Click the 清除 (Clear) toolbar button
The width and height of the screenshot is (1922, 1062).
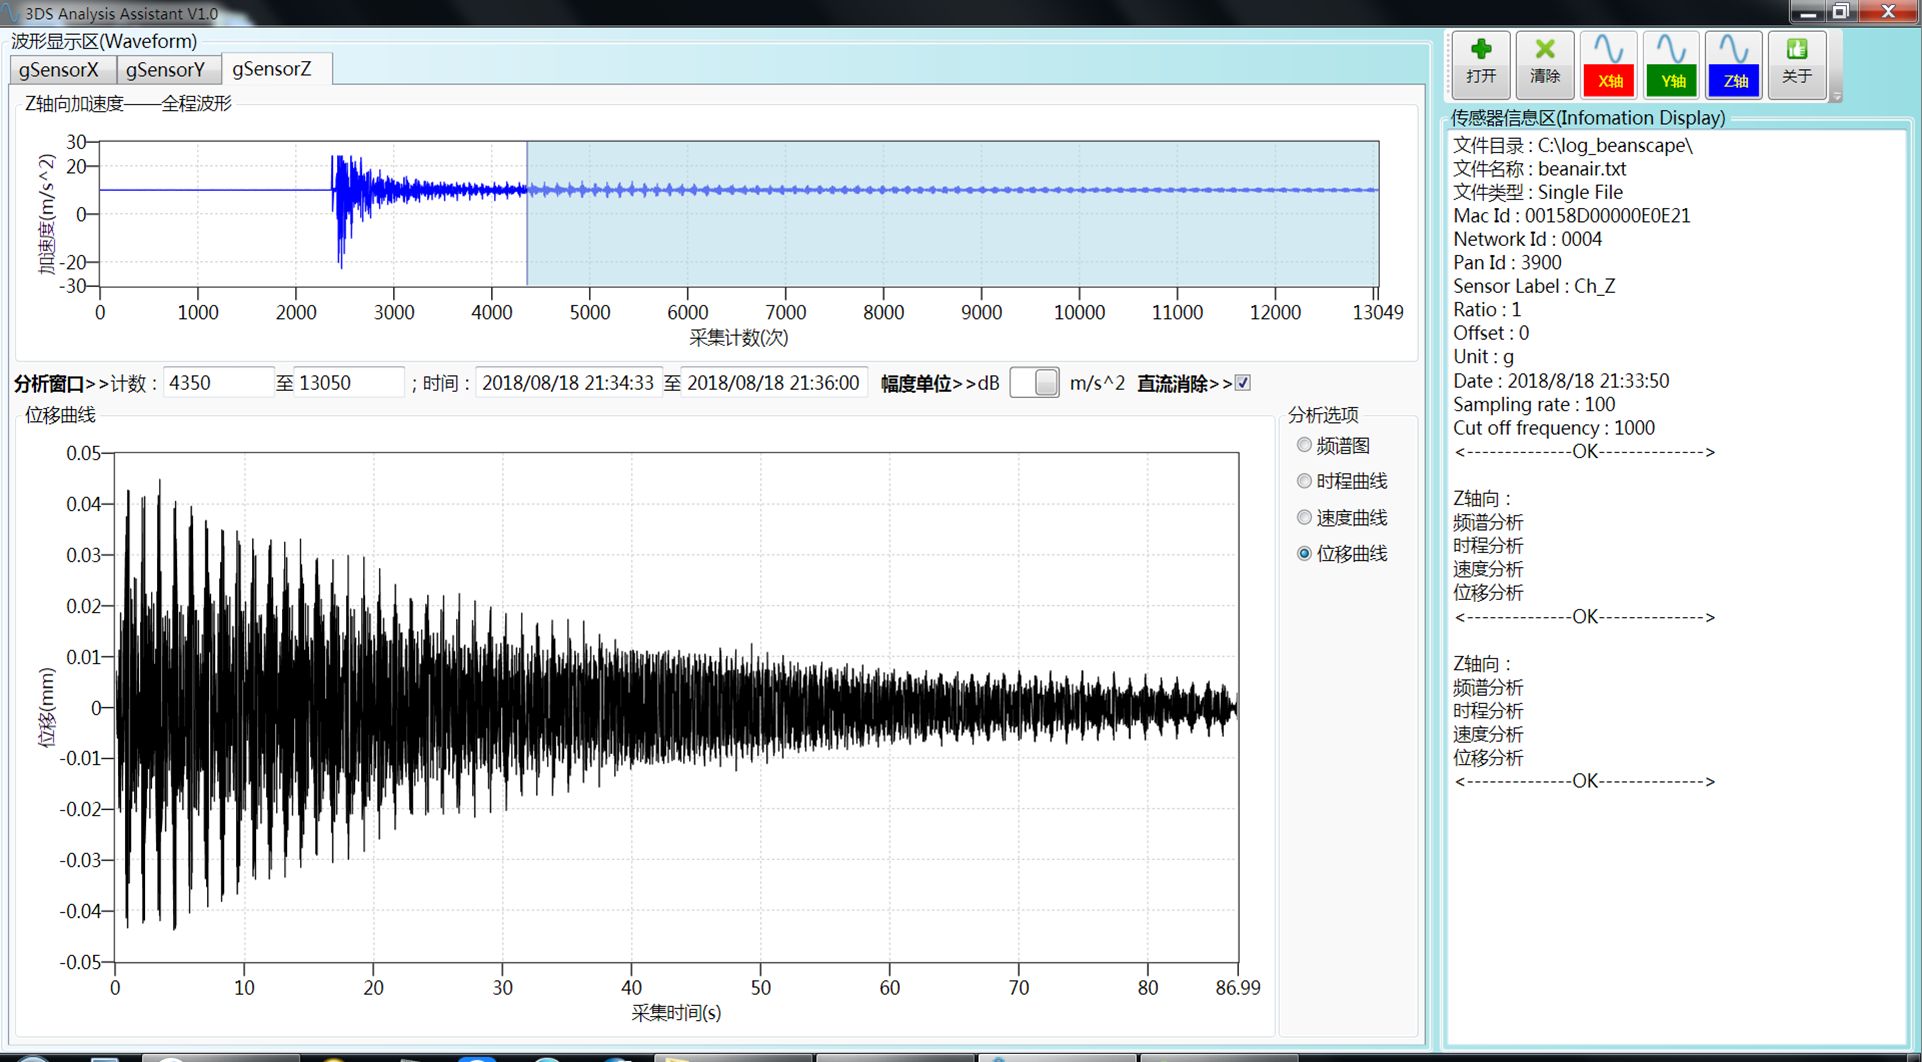[x=1544, y=64]
